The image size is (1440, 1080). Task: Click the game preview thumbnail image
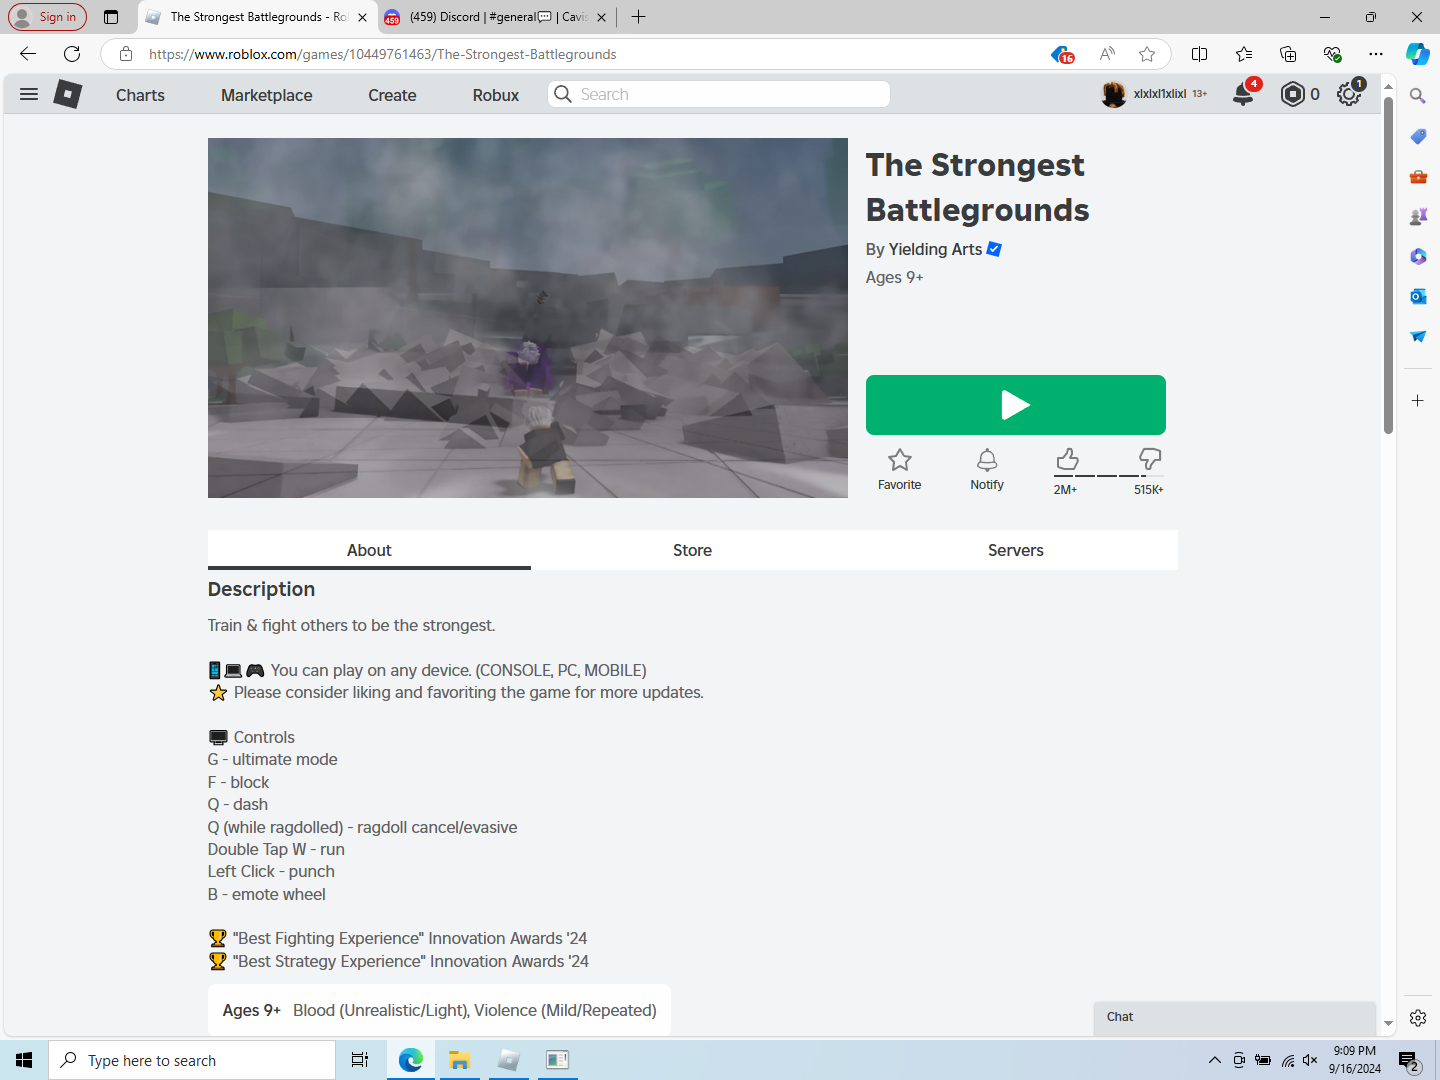(528, 318)
